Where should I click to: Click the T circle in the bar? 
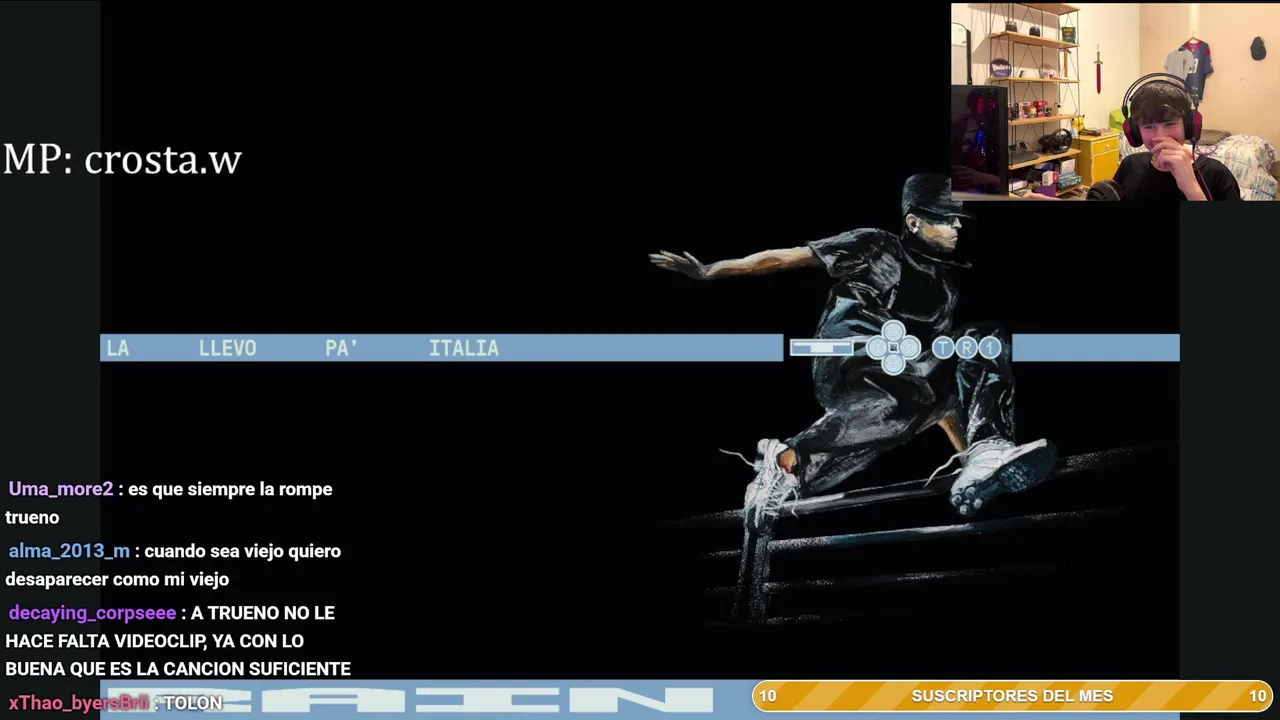943,348
